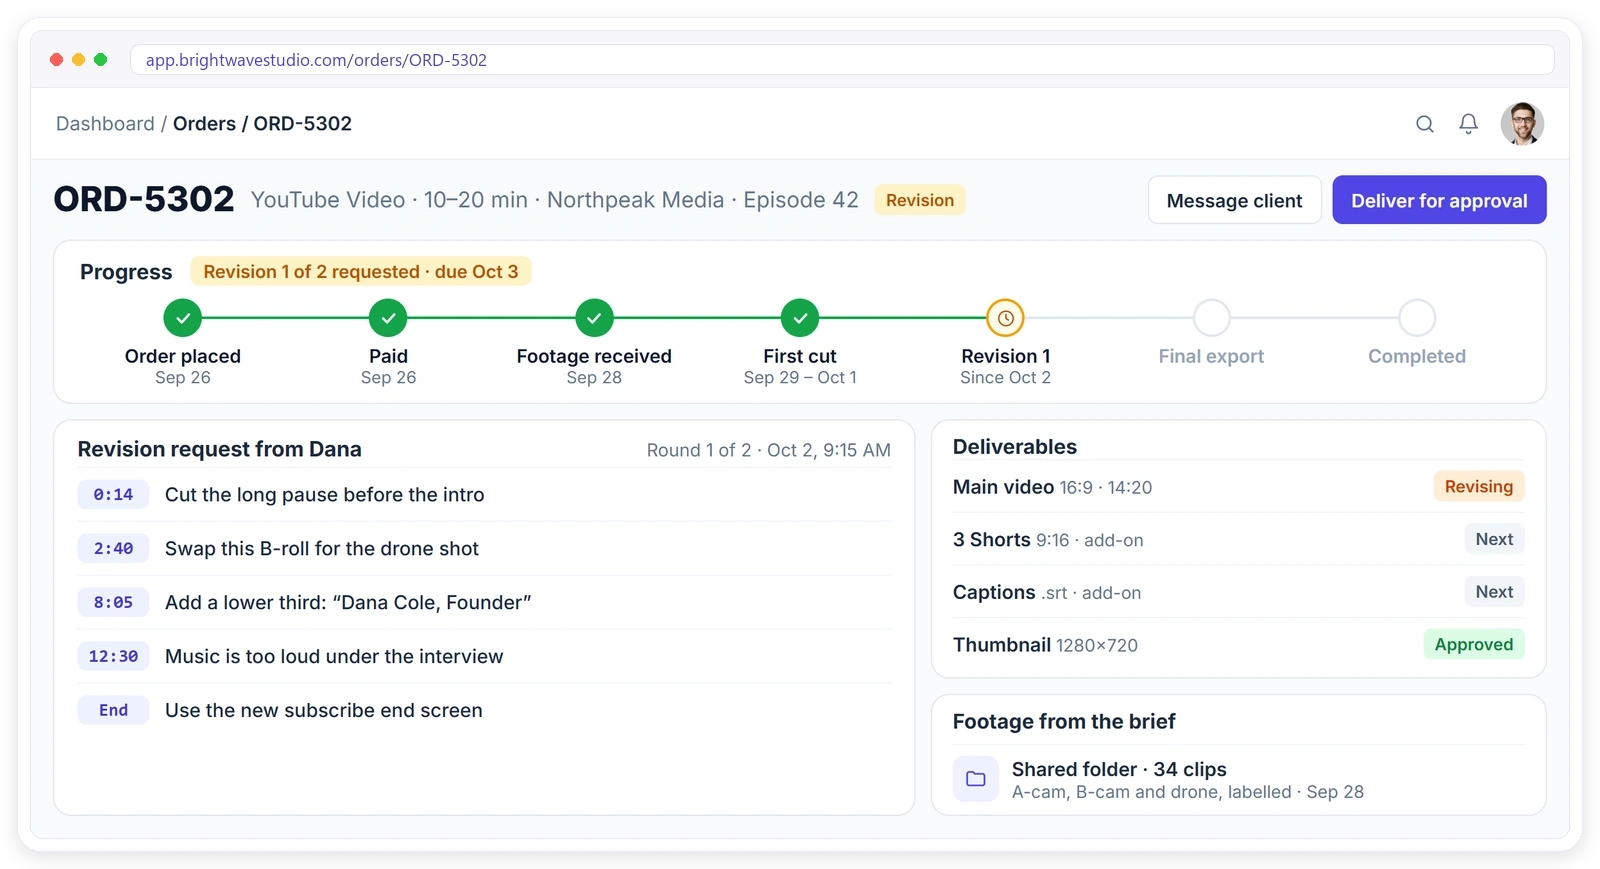Jump to 8:05 timestamp

tap(113, 602)
